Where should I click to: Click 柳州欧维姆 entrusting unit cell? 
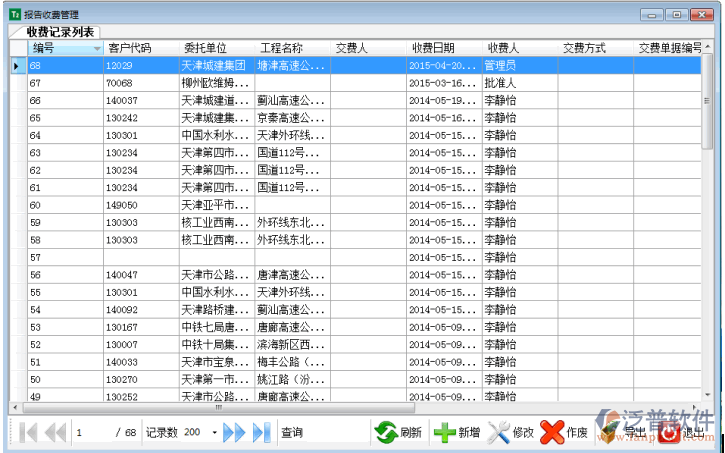click(217, 83)
